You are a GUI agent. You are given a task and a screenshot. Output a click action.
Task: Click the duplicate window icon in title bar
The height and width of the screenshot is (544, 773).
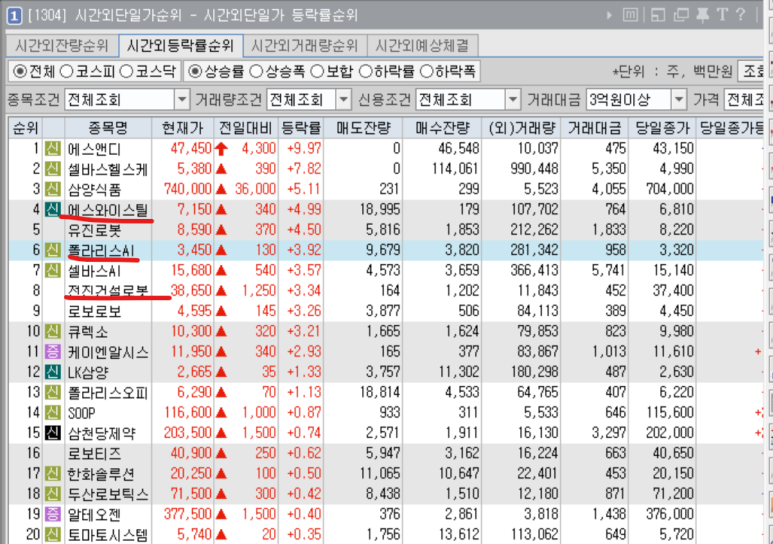tap(681, 15)
